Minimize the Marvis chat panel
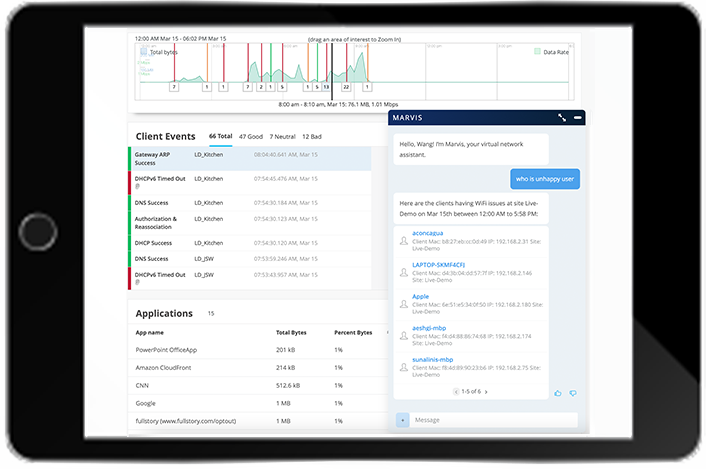This screenshot has width=706, height=469. coord(578,117)
